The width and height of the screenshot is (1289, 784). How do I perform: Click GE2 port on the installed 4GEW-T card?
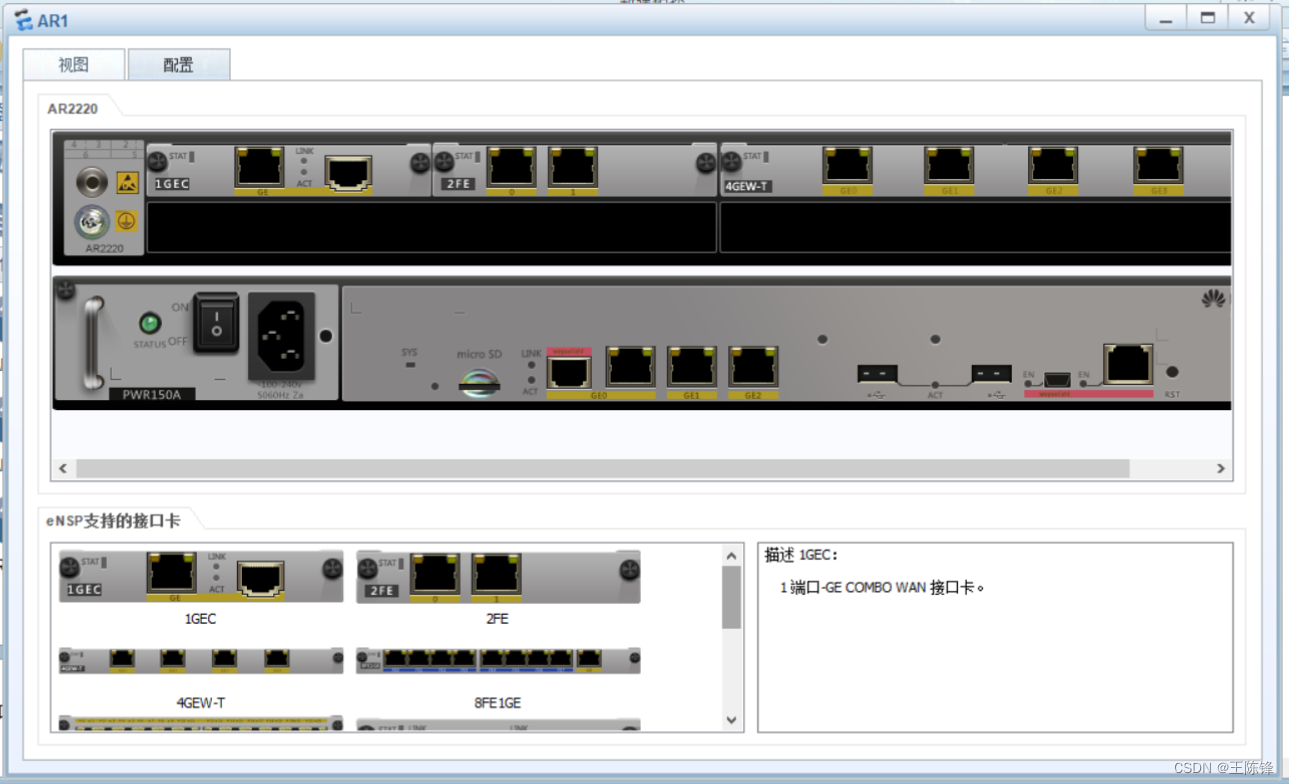[x=1053, y=165]
